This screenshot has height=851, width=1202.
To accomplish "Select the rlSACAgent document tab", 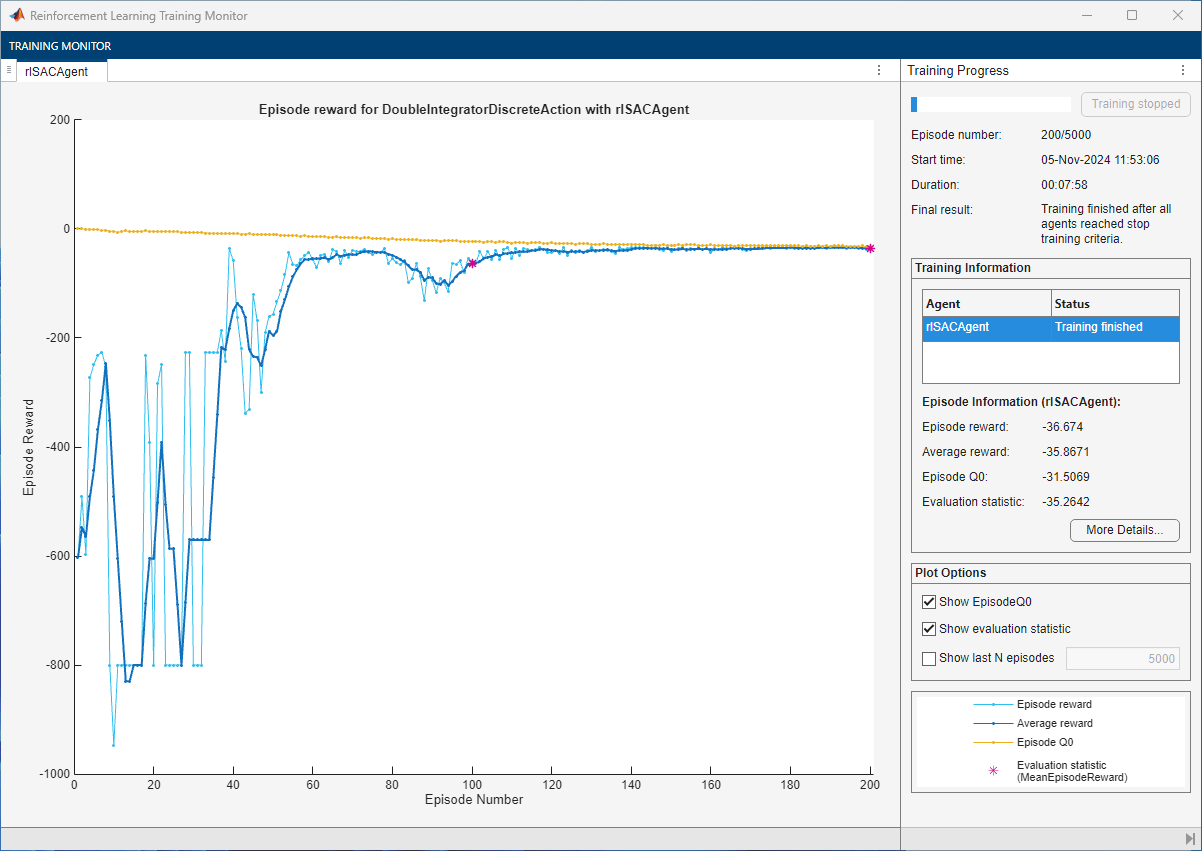I will 56,71.
